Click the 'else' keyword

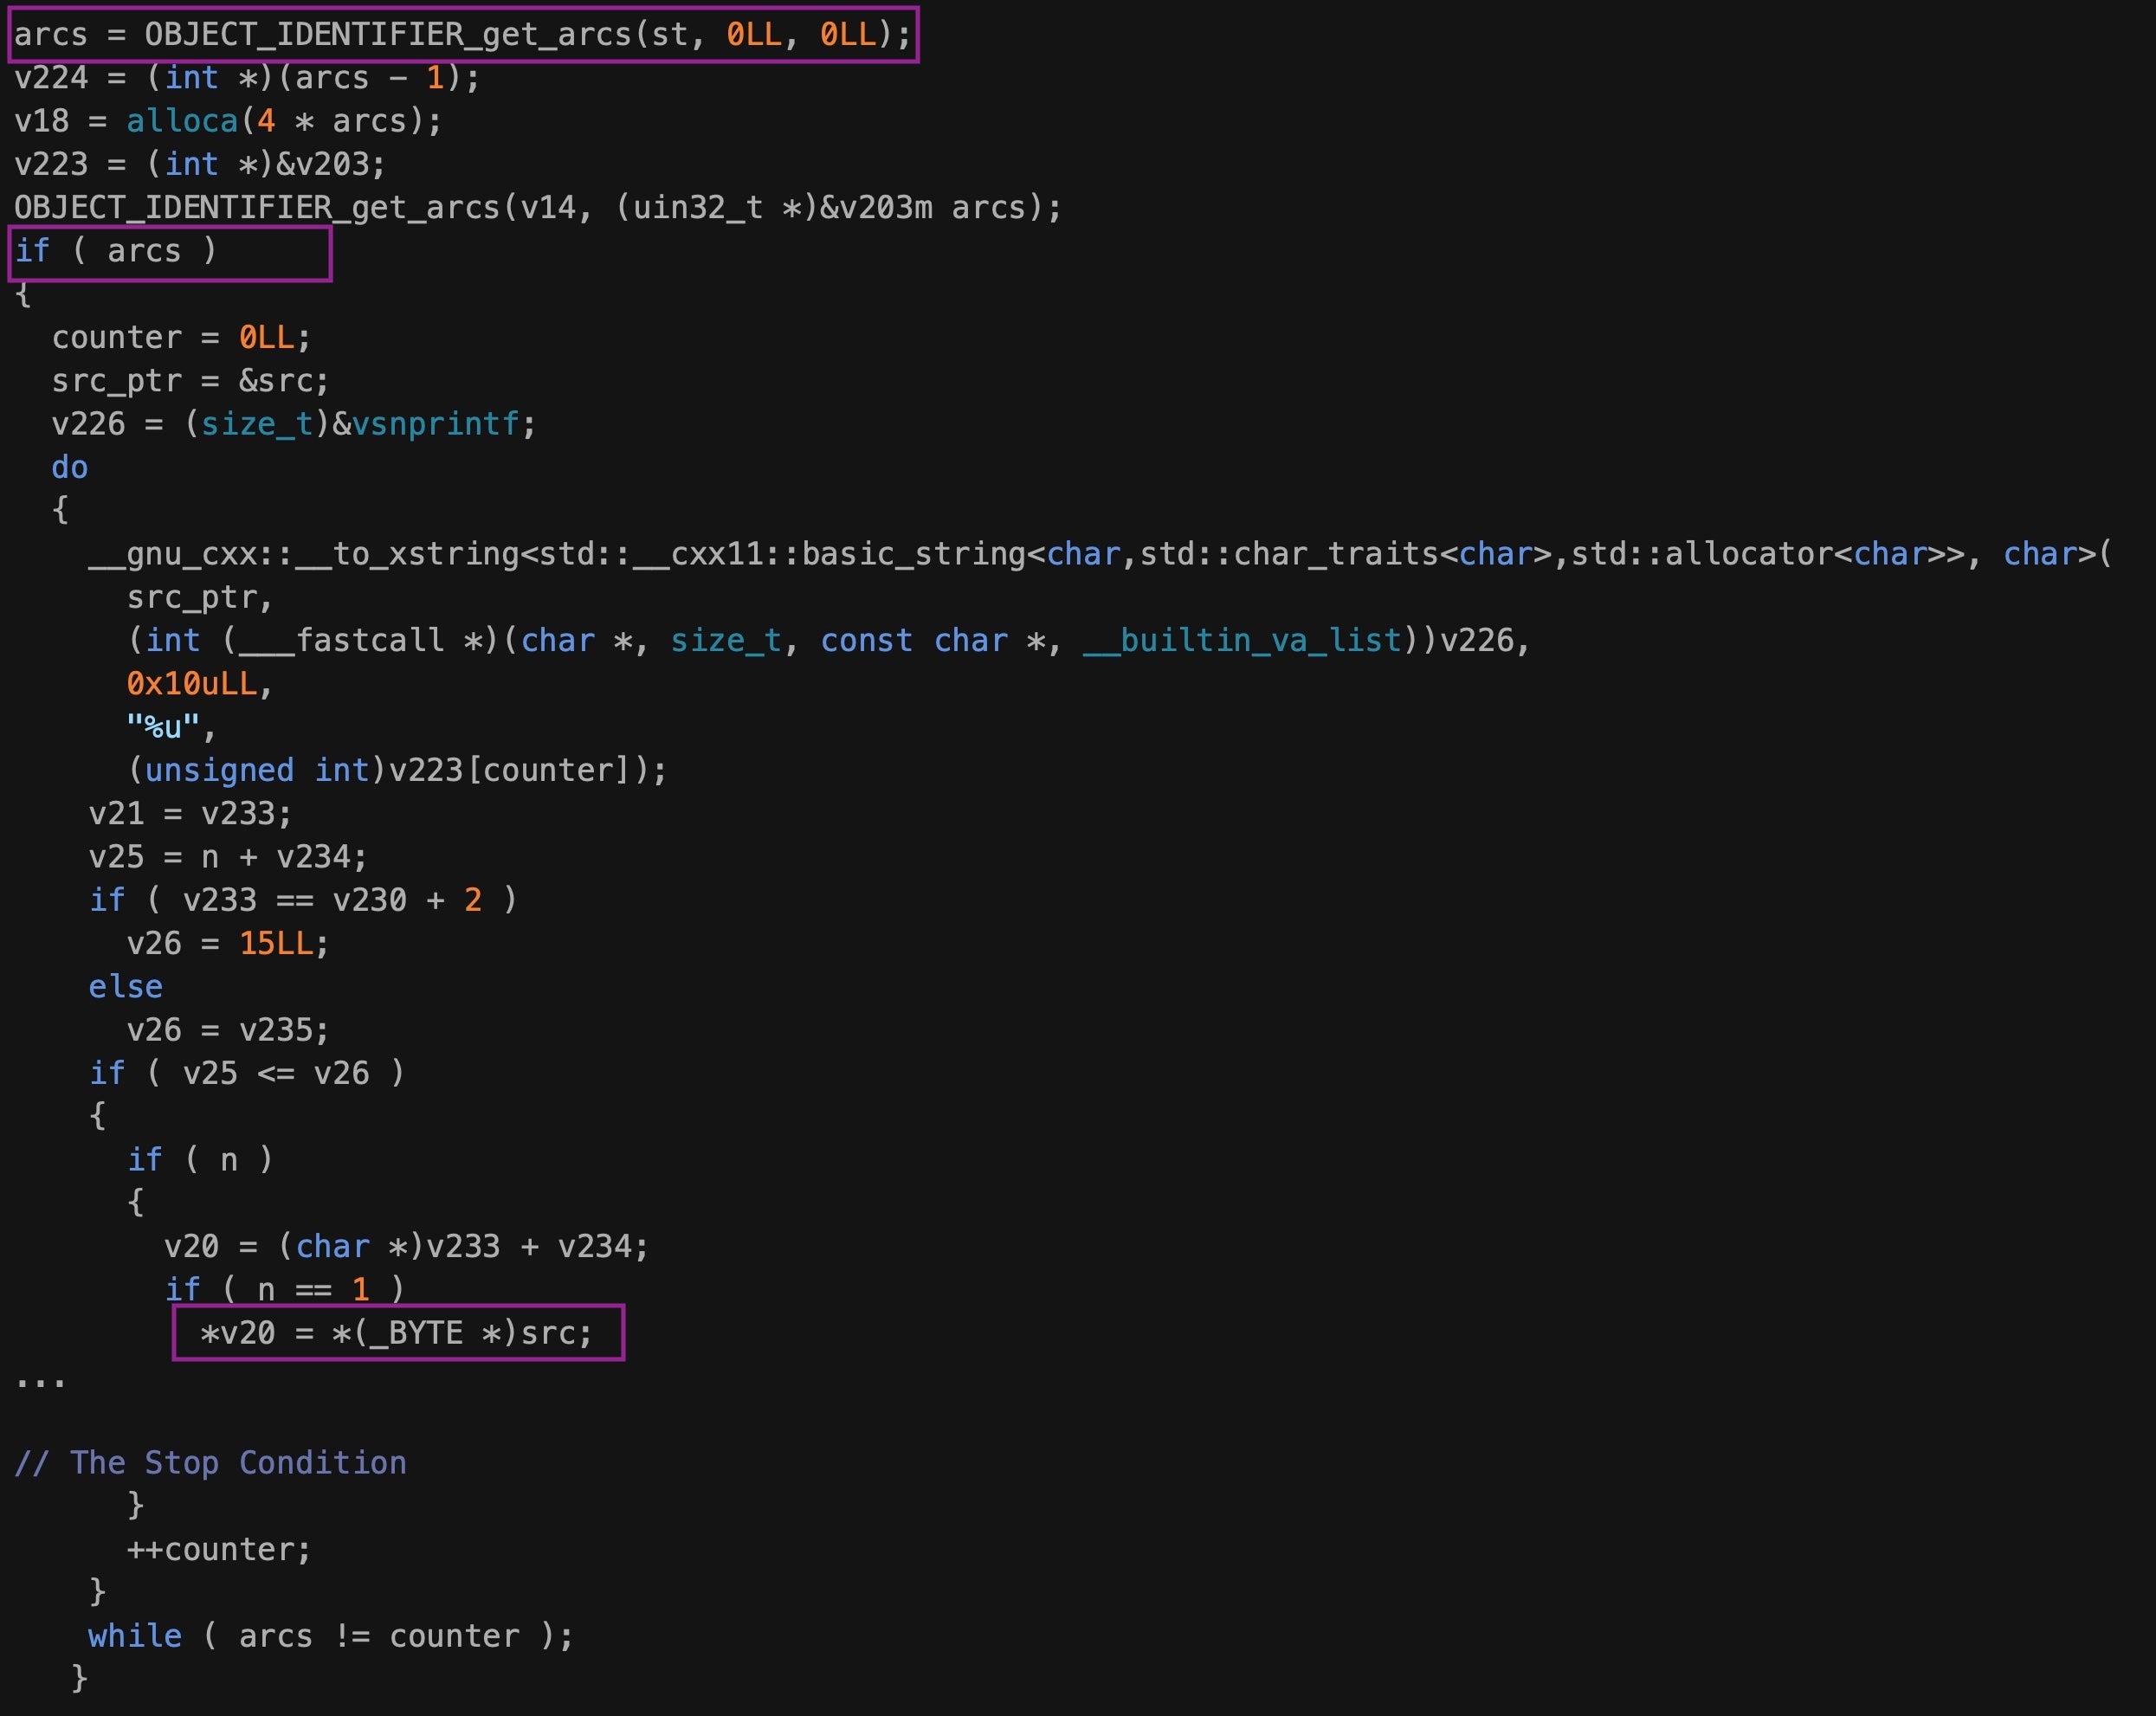[125, 987]
